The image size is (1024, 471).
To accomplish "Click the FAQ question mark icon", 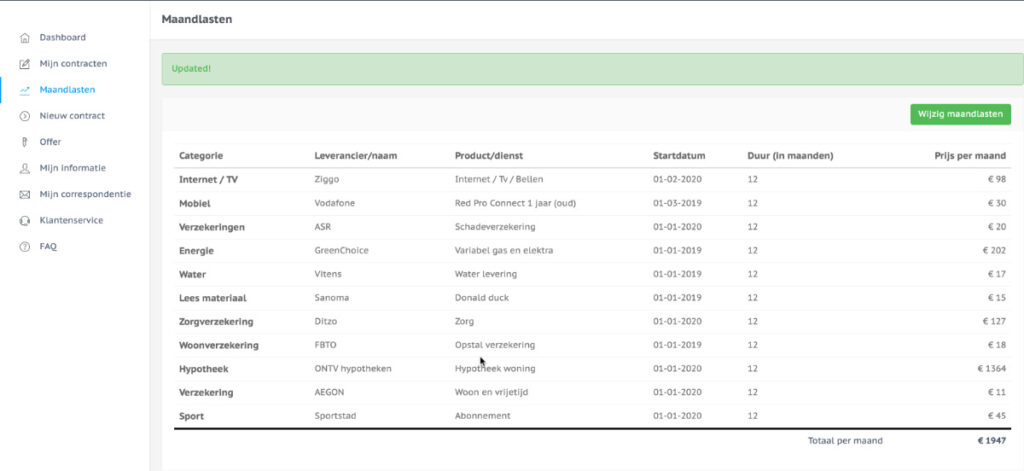I will coord(25,247).
